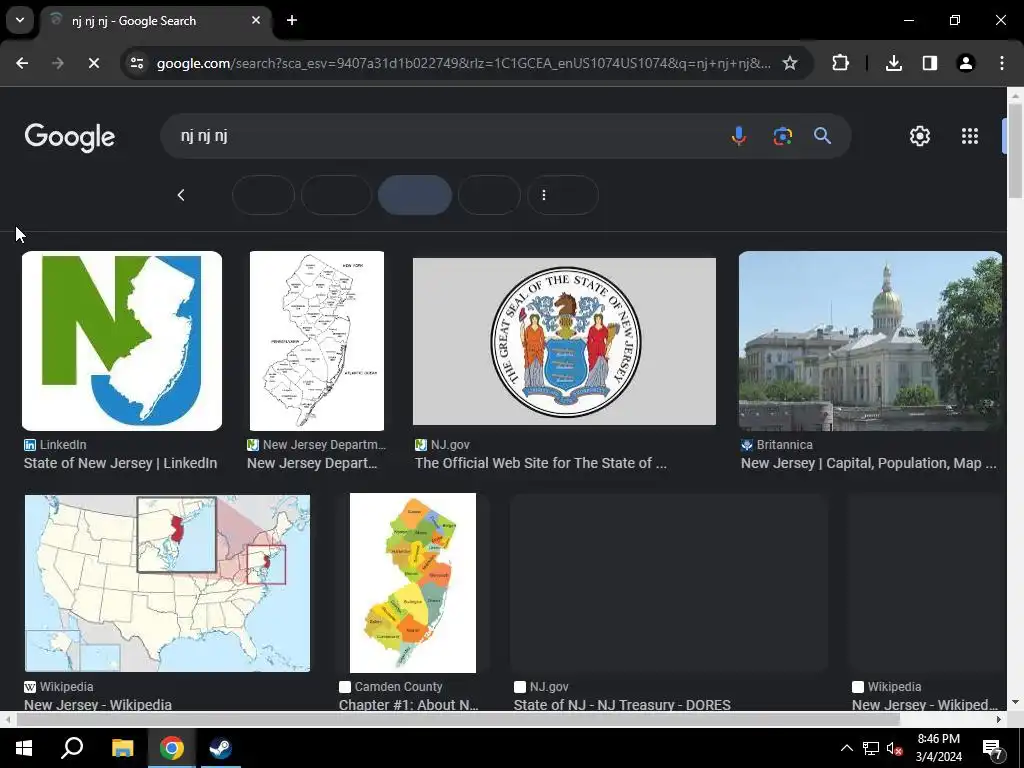1024x768 pixels.
Task: Open Google quick settings gear
Action: pos(920,136)
